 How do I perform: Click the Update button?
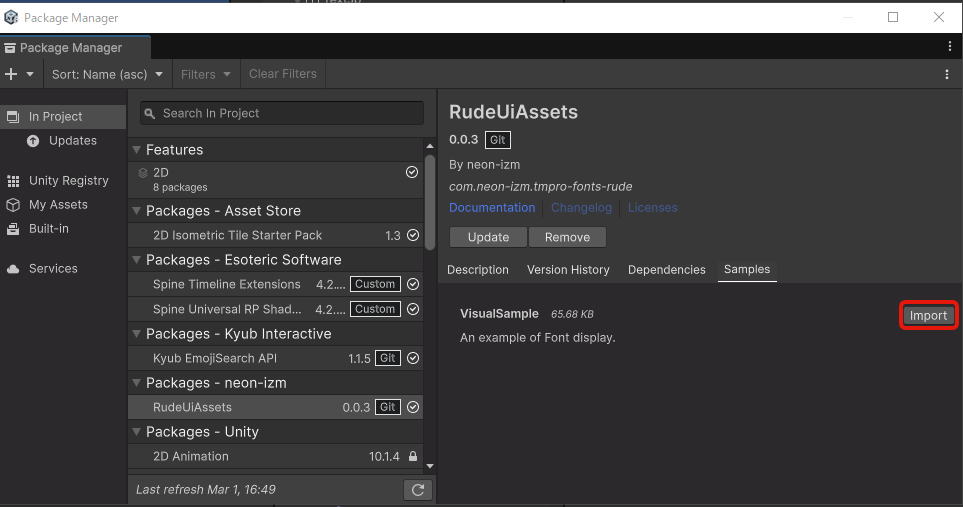click(488, 237)
